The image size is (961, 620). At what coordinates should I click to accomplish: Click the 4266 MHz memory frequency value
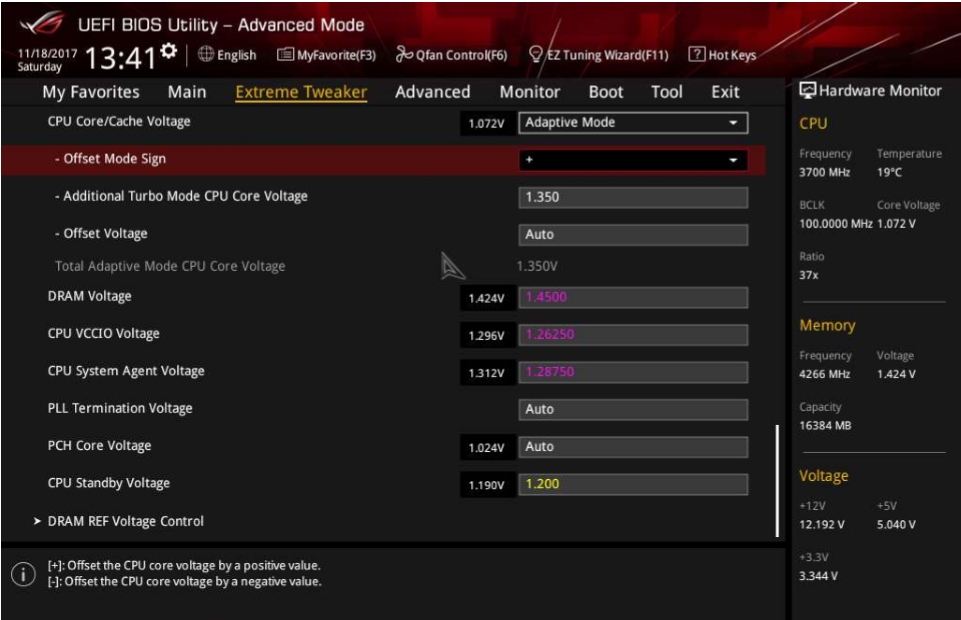click(x=824, y=374)
